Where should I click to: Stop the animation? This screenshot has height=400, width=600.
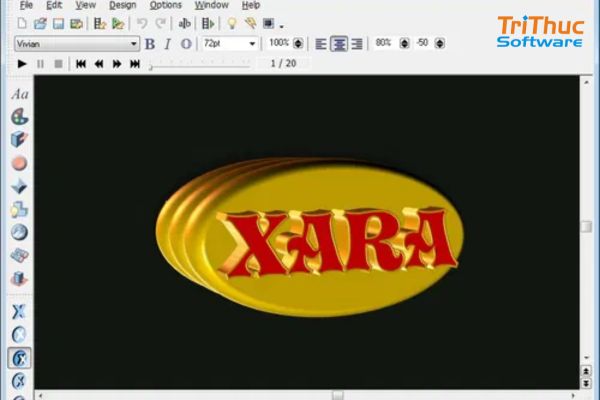pos(58,64)
